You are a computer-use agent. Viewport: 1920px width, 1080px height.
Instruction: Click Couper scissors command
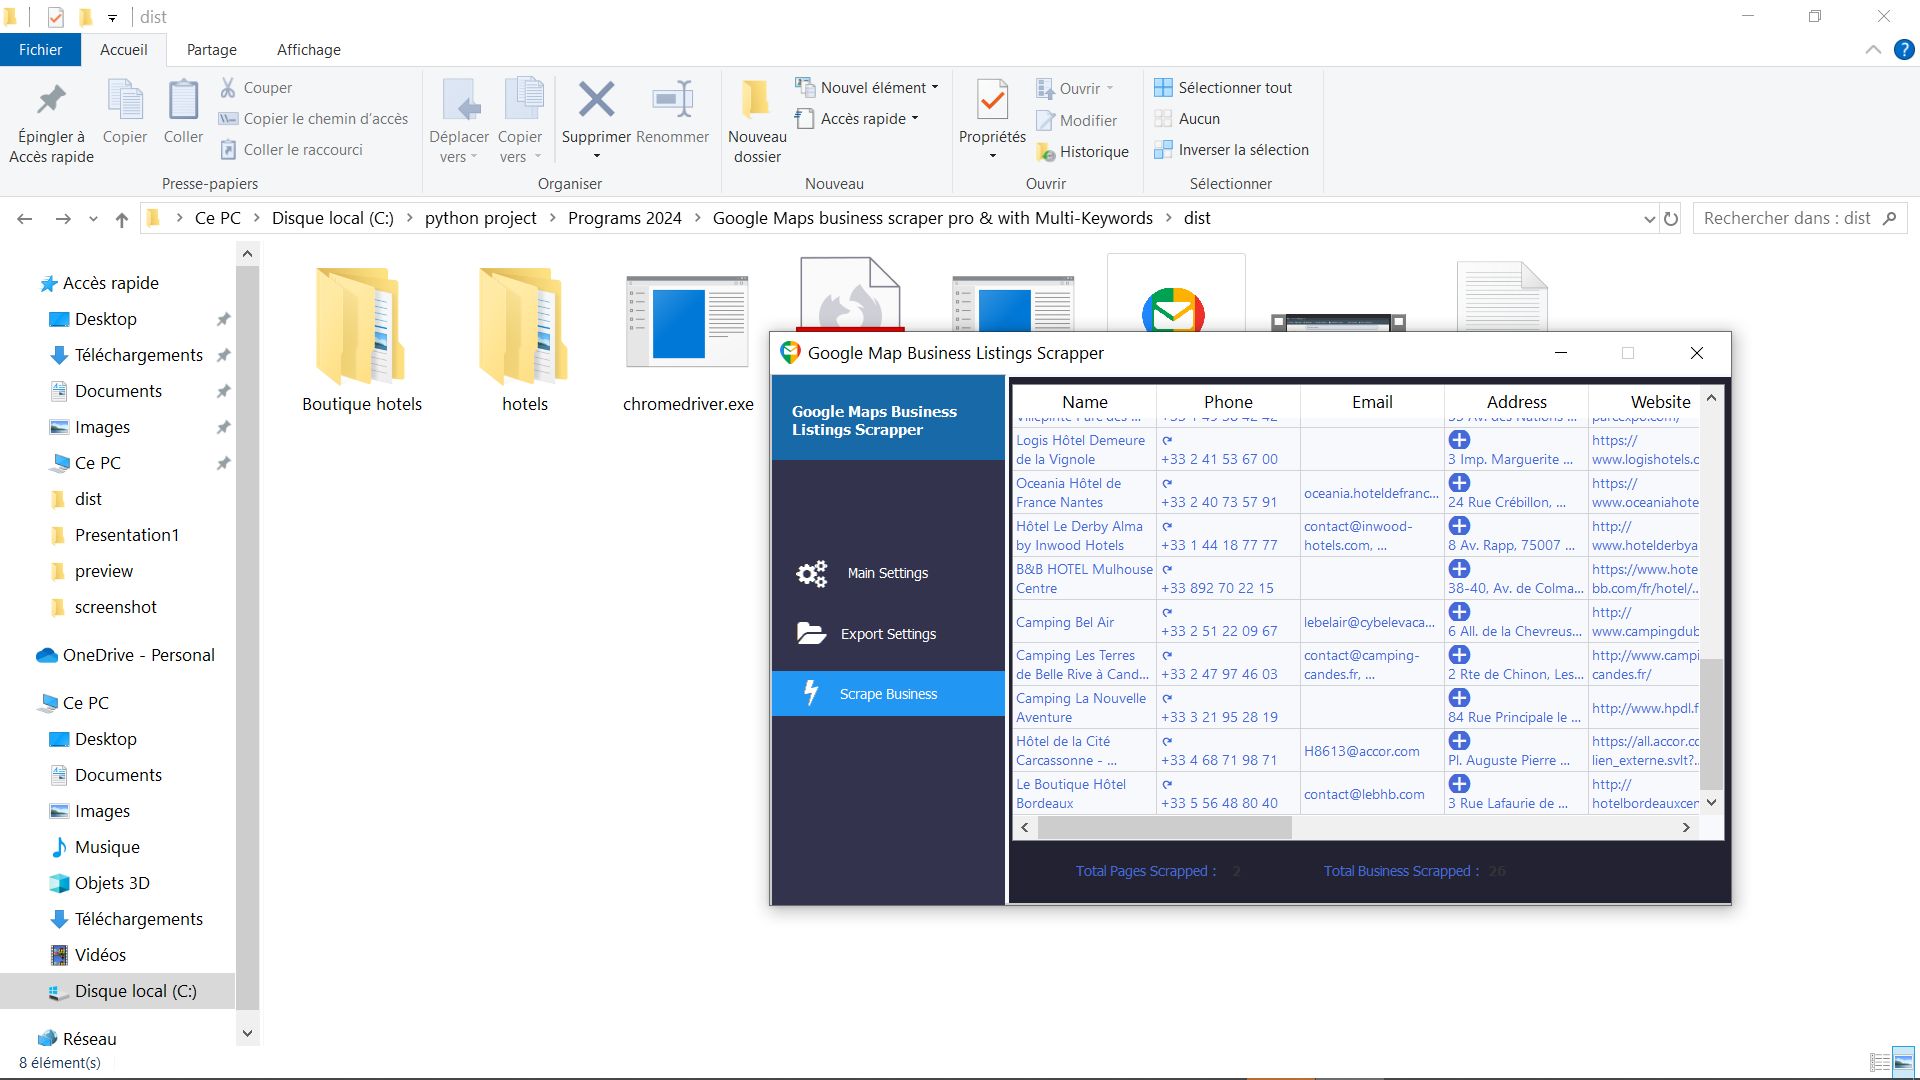(256, 88)
